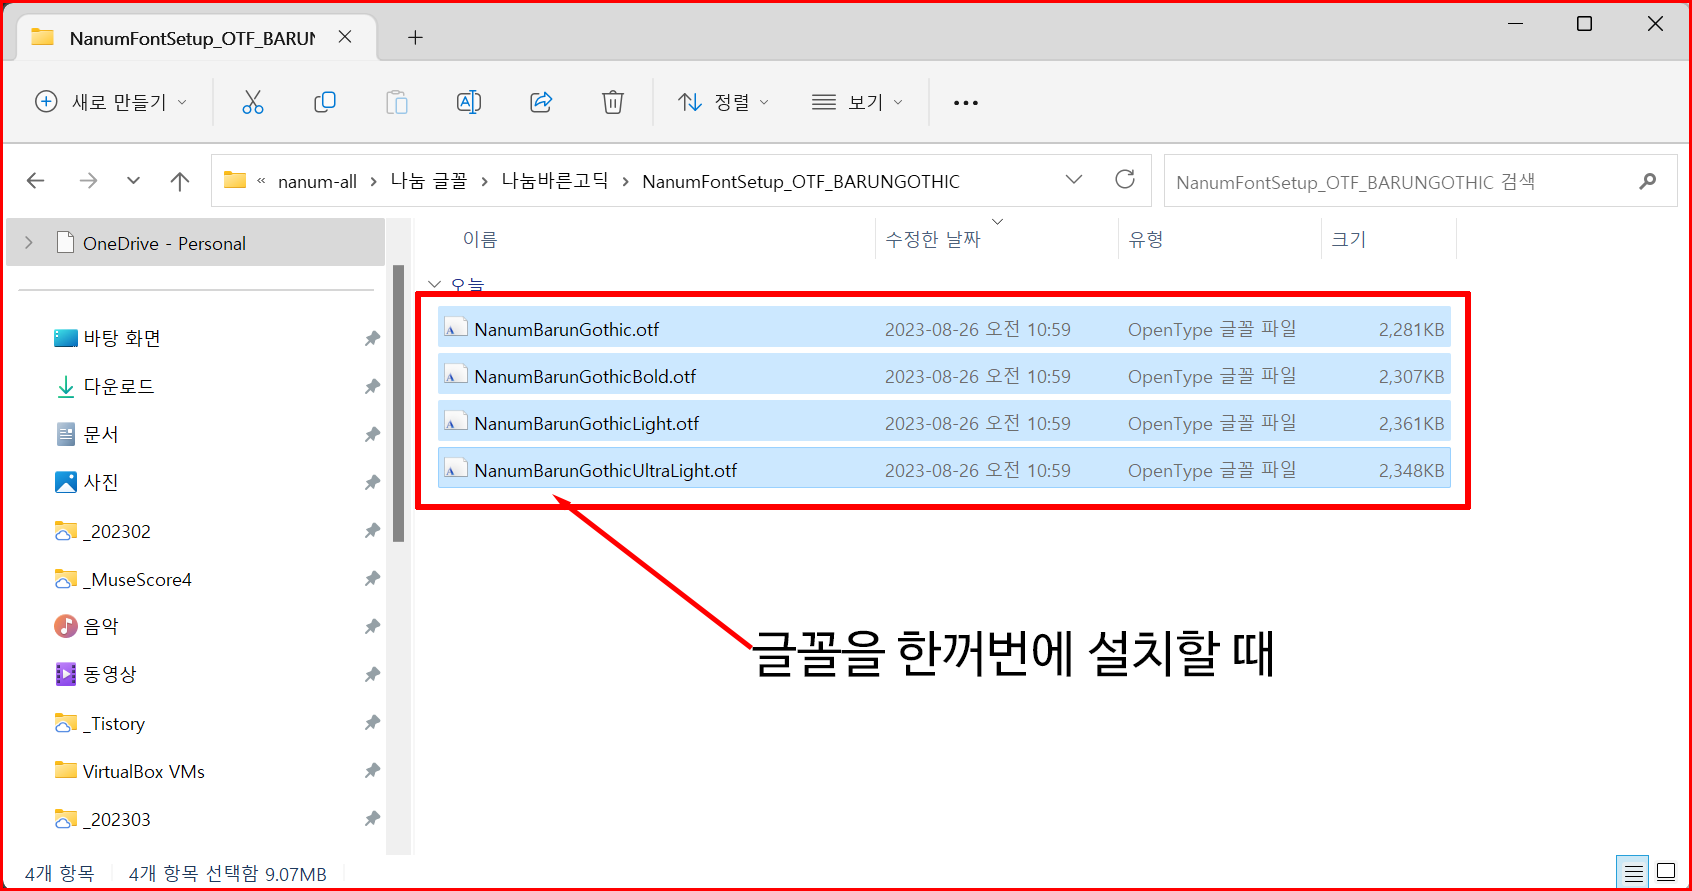This screenshot has width=1692, height=891.
Task: Open the 보기 view dropdown
Action: [857, 102]
